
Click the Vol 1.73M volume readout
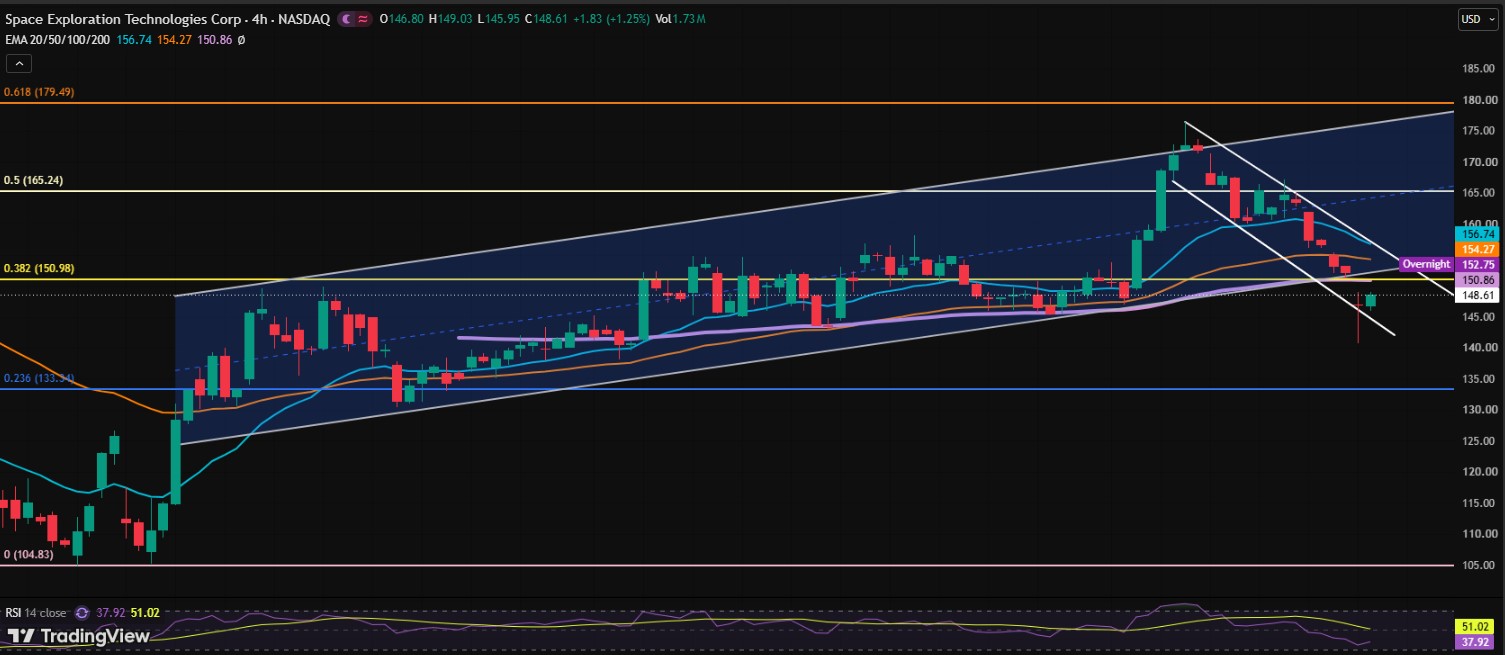tap(680, 19)
